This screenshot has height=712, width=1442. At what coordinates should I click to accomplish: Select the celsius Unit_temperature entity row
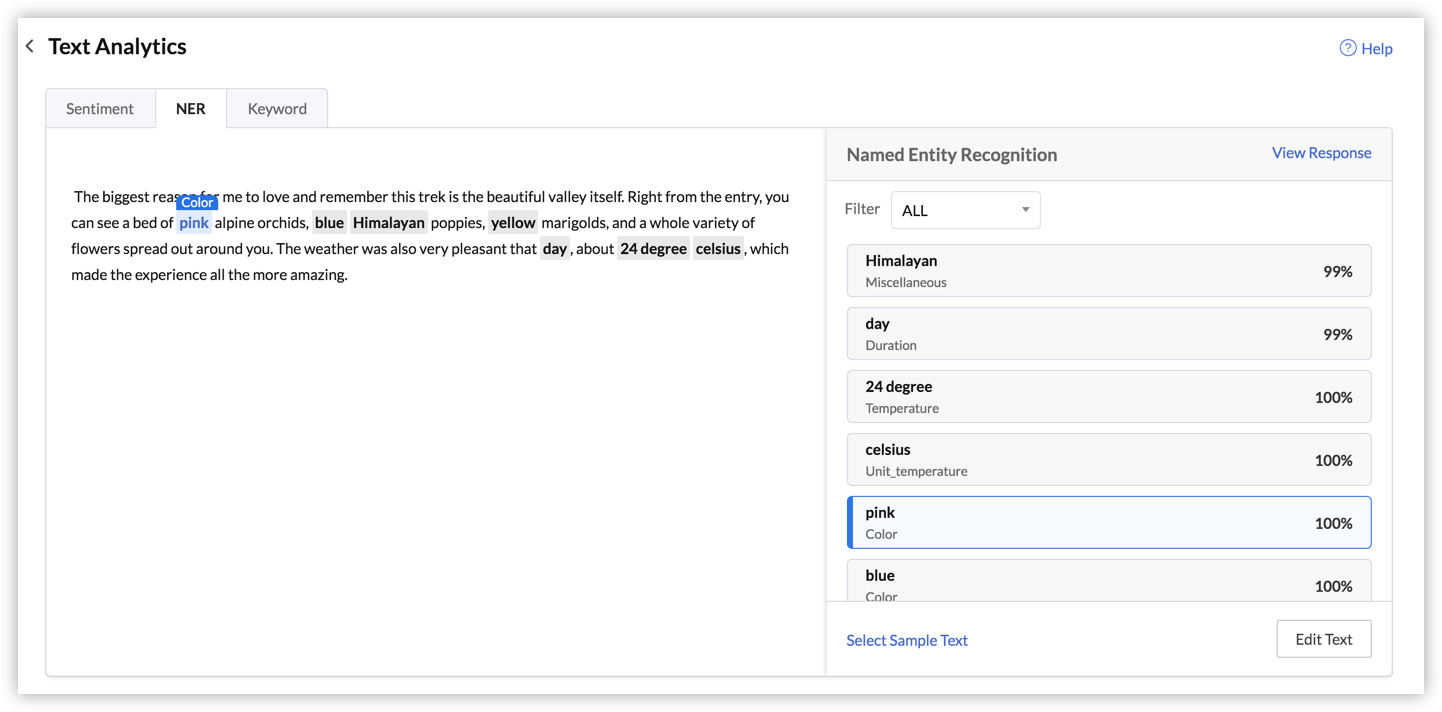click(x=1109, y=460)
